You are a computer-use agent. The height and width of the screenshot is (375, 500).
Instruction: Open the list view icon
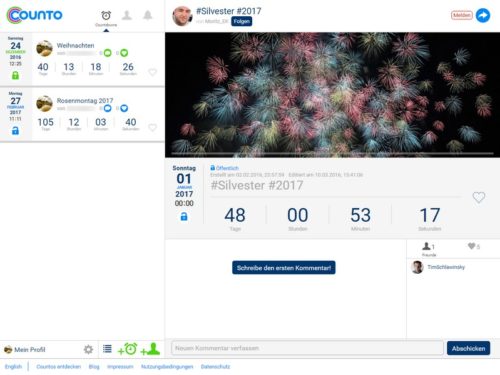[107, 349]
